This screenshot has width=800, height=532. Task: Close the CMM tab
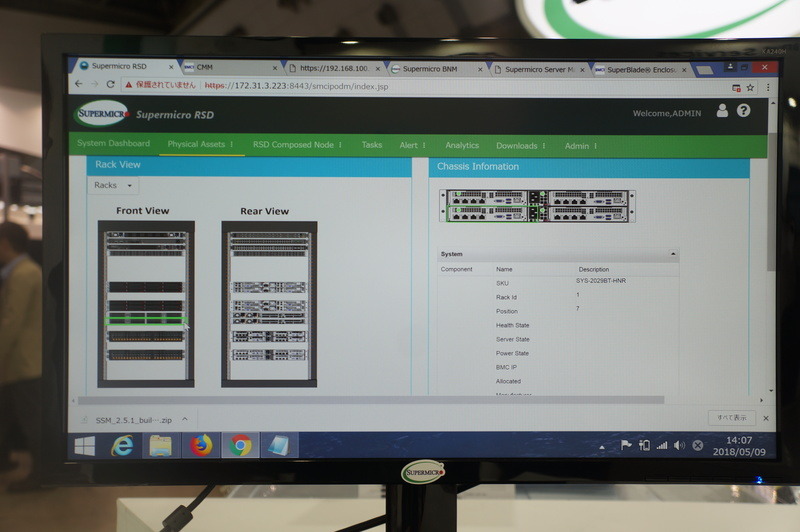tap(275, 68)
